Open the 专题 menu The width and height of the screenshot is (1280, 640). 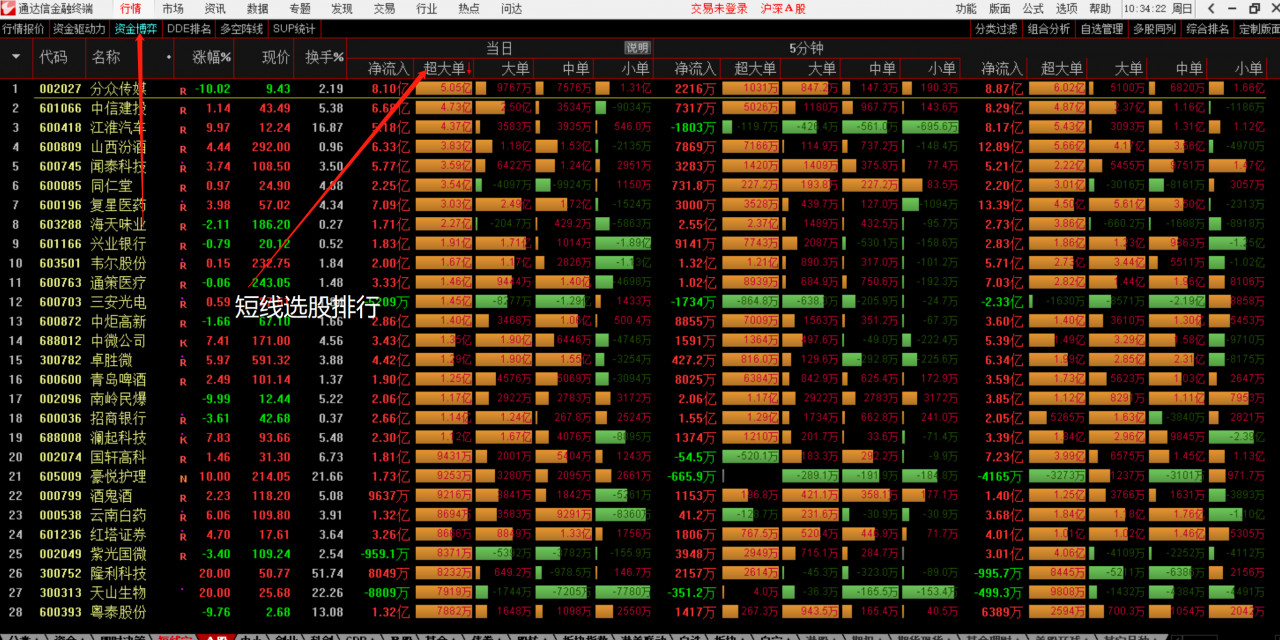pyautogui.click(x=299, y=8)
